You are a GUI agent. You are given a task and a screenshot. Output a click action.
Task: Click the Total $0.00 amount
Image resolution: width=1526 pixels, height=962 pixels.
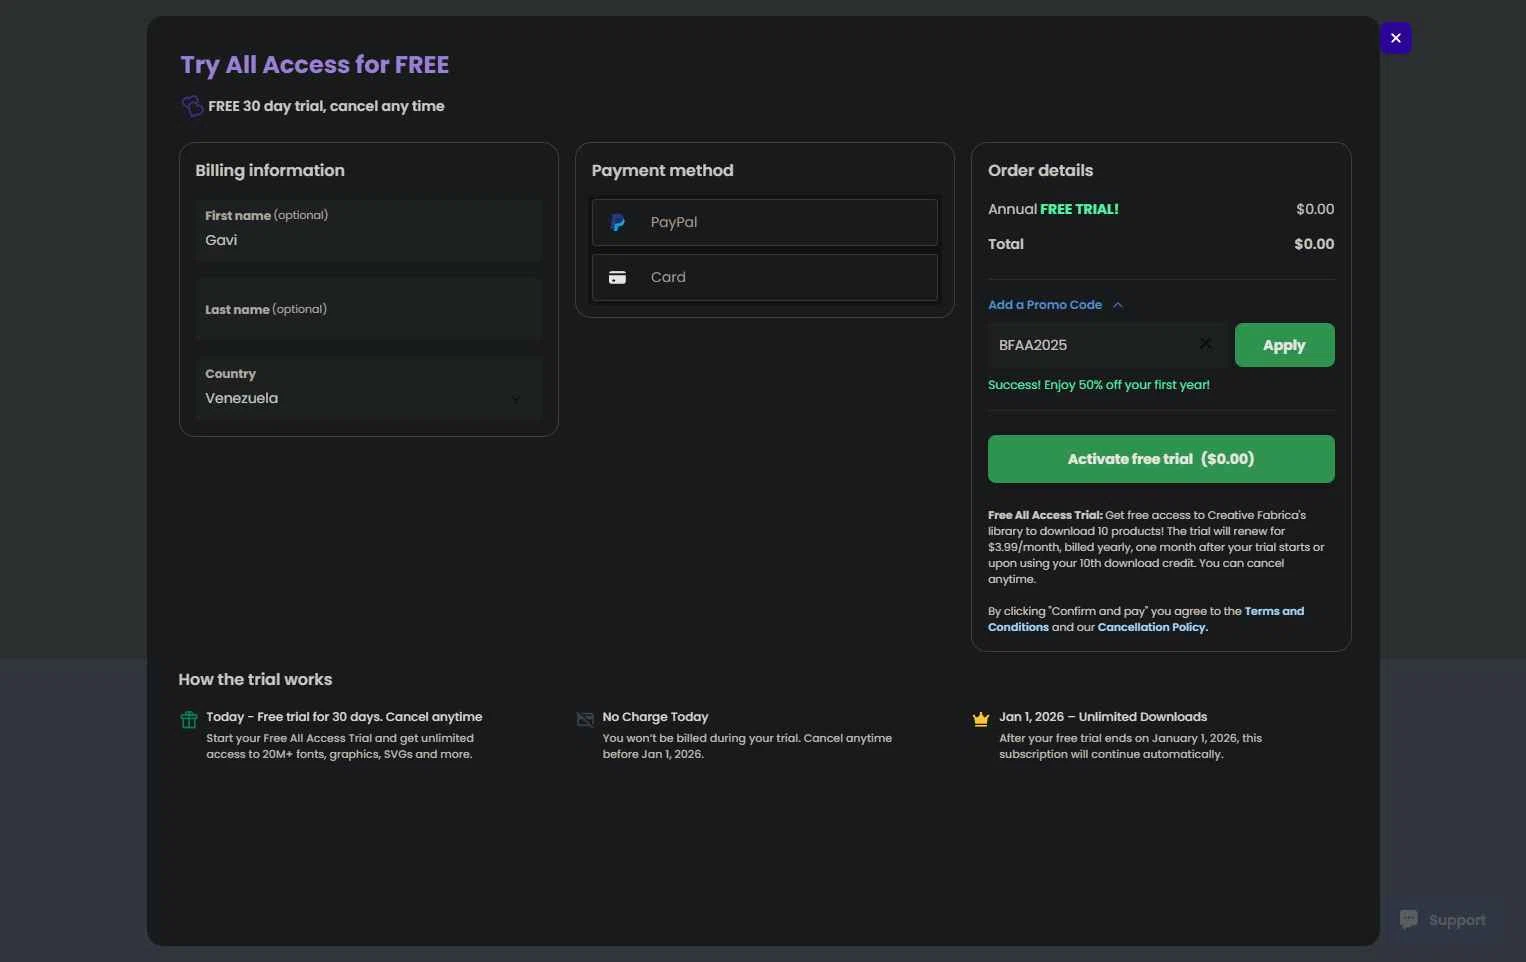coord(1314,244)
